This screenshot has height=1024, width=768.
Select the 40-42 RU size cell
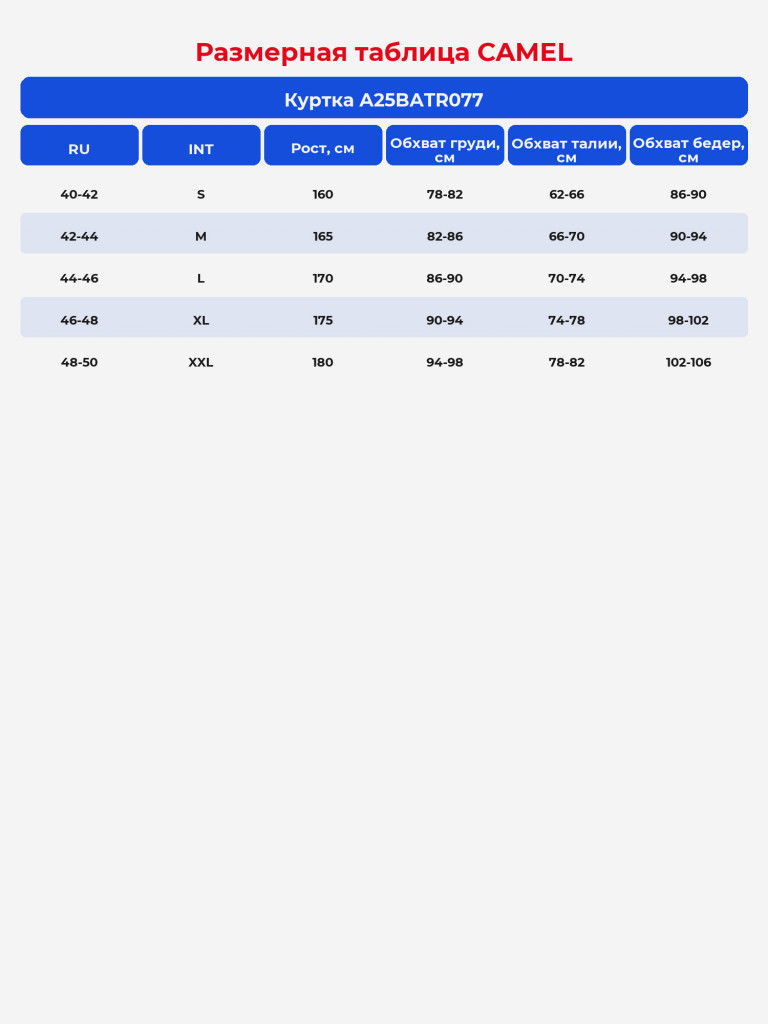[79, 194]
